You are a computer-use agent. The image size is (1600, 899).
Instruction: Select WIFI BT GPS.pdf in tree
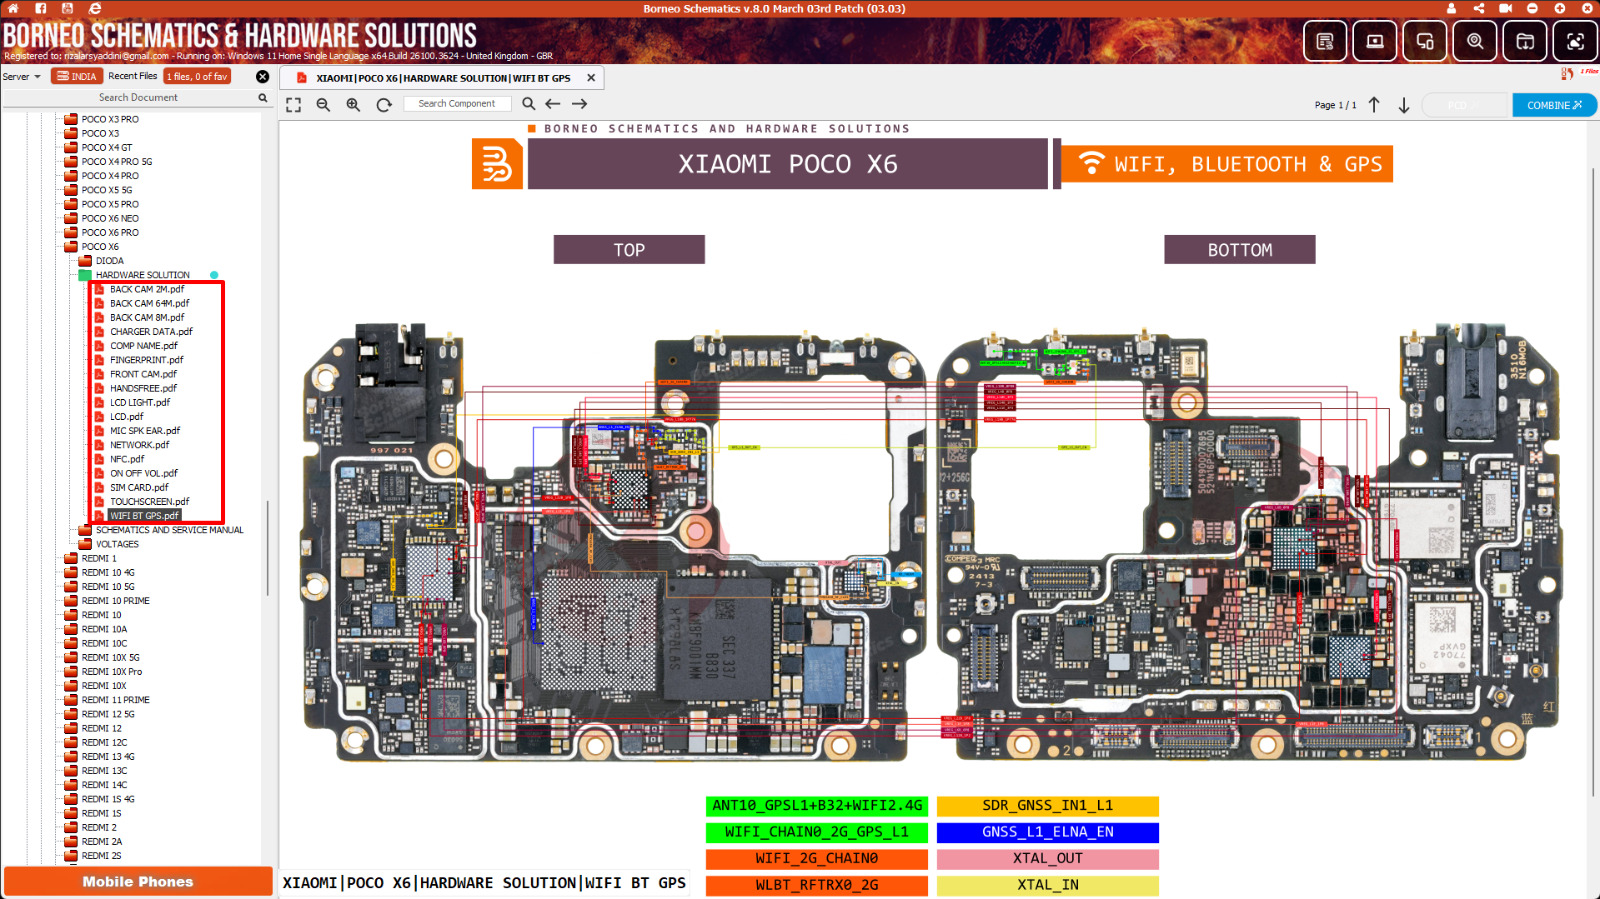coord(144,516)
